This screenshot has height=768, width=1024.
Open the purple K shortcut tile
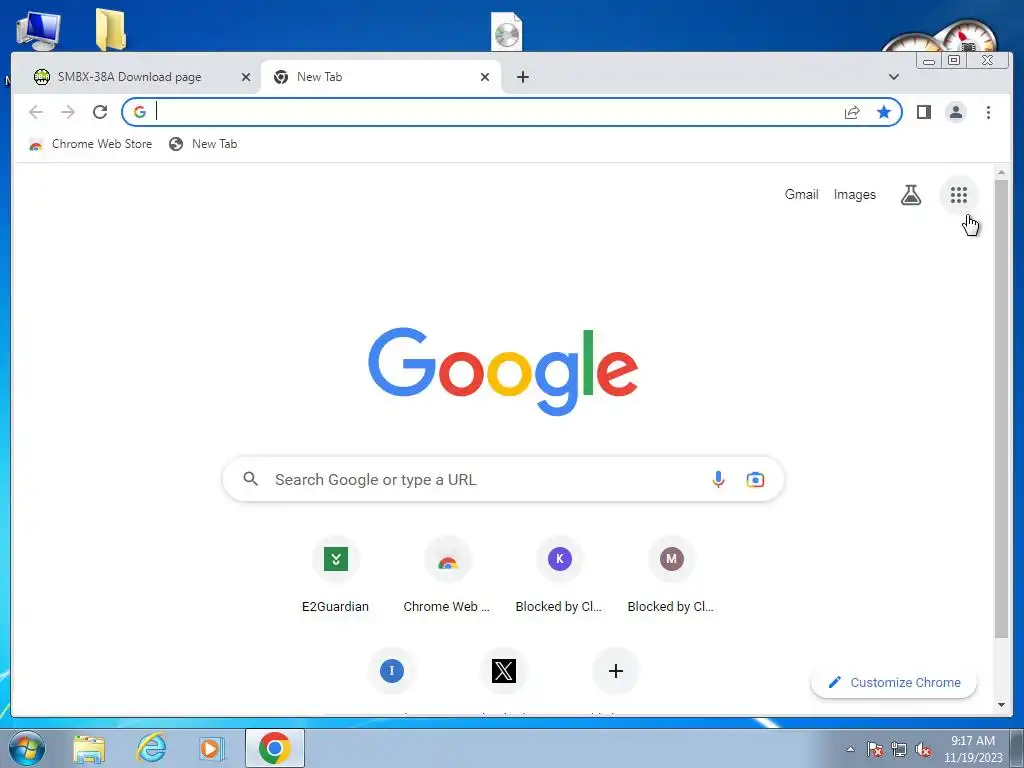click(559, 558)
